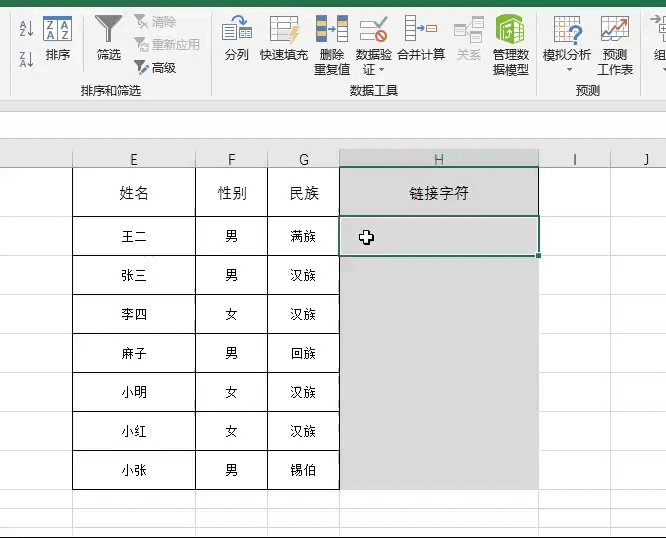Viewport: 666px width, 538px height.
Task: Expand the 模拟分析 dropdown arrow
Action: point(569,70)
